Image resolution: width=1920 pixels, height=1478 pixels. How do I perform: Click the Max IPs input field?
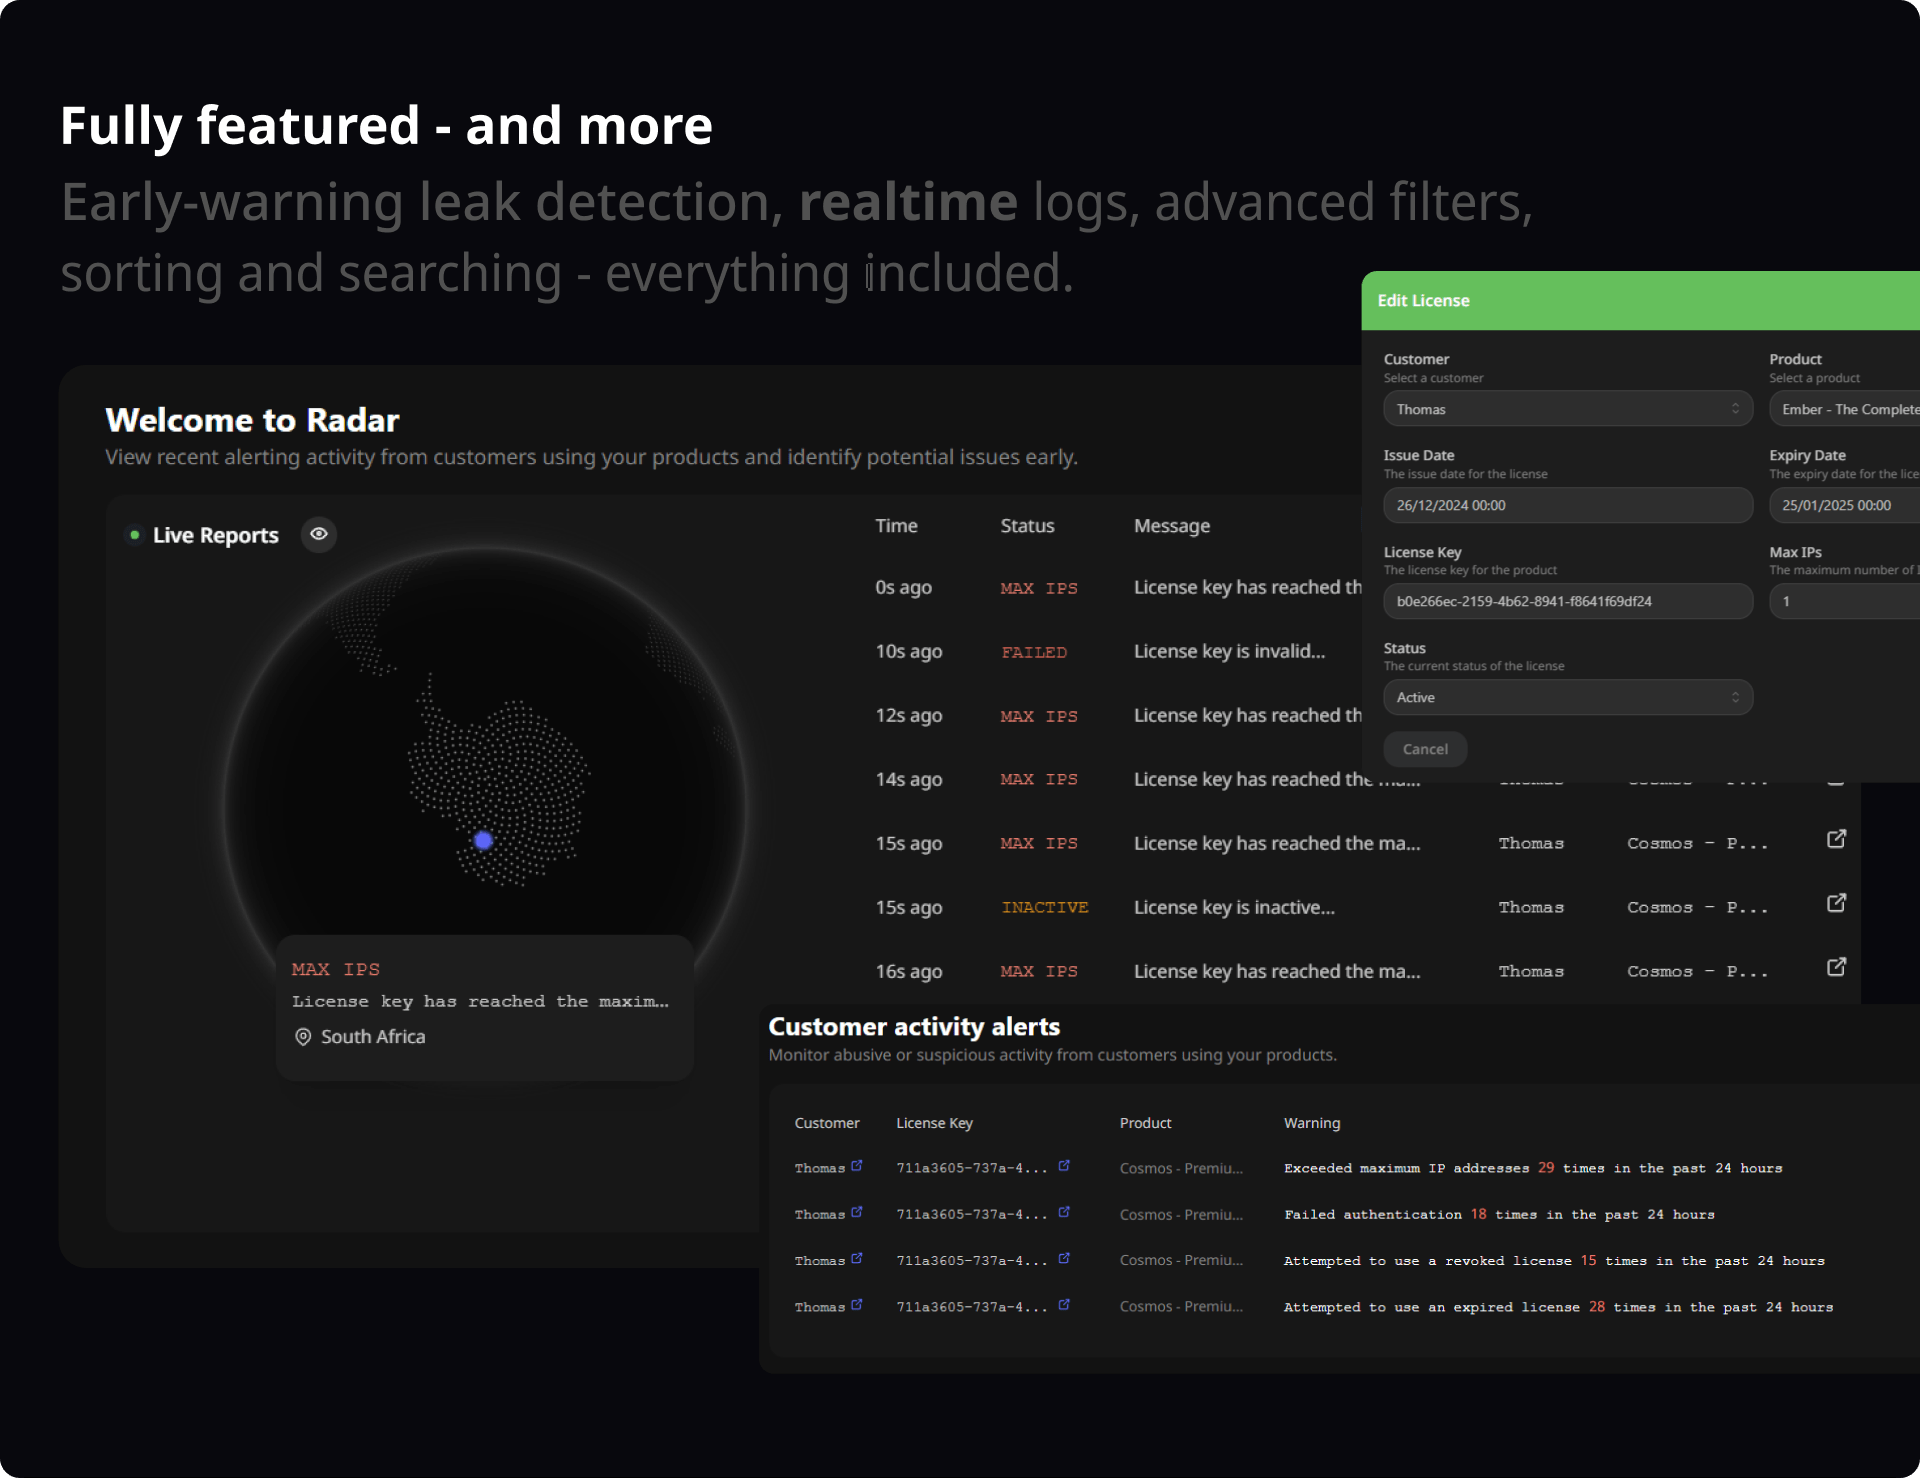pos(1845,601)
